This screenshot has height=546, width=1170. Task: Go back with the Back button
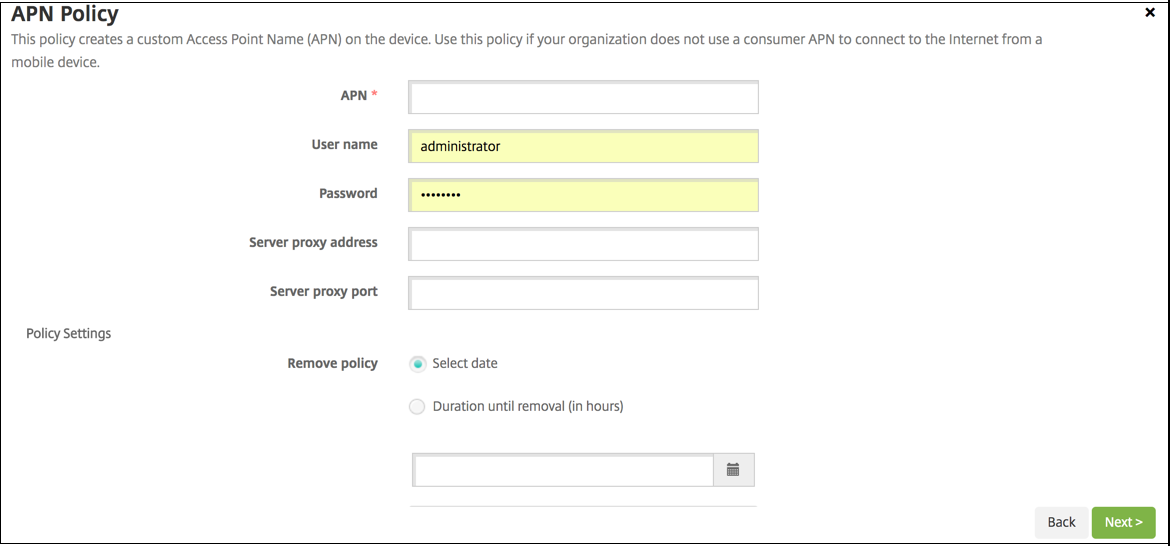point(1061,522)
